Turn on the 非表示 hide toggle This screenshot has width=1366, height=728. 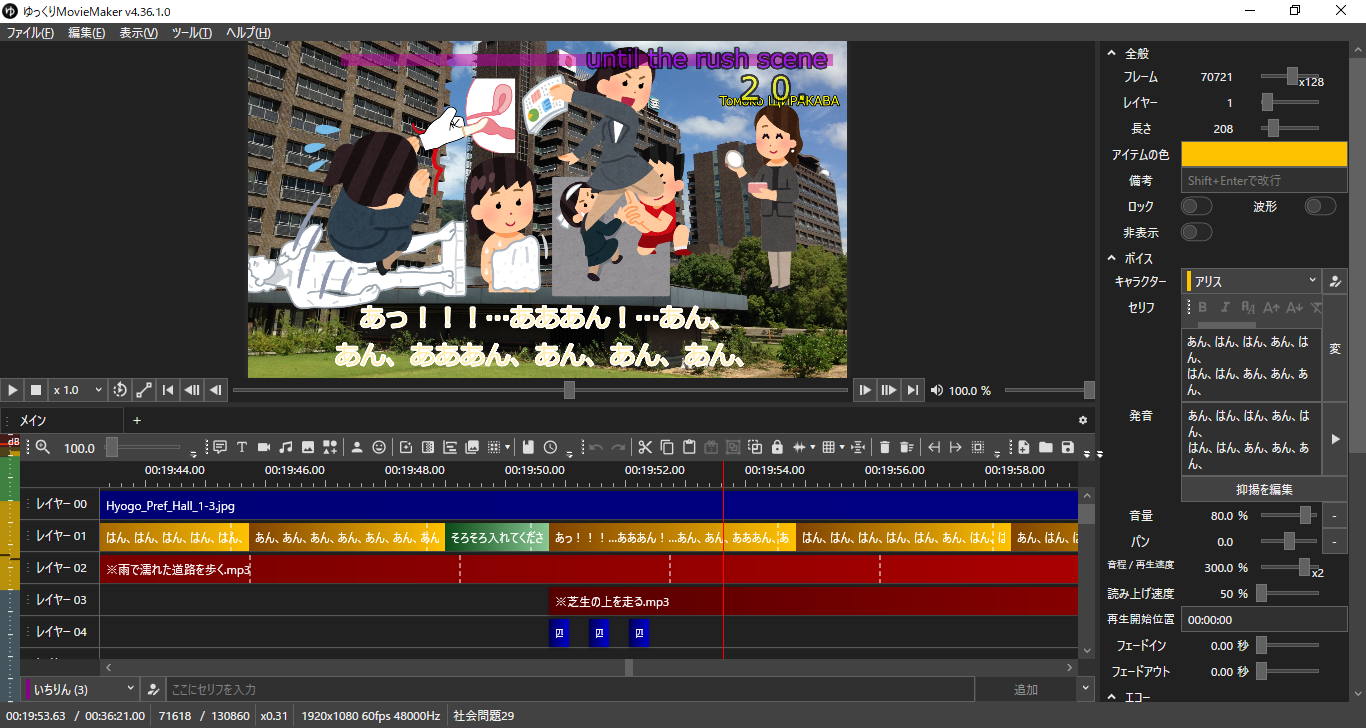tap(1196, 232)
